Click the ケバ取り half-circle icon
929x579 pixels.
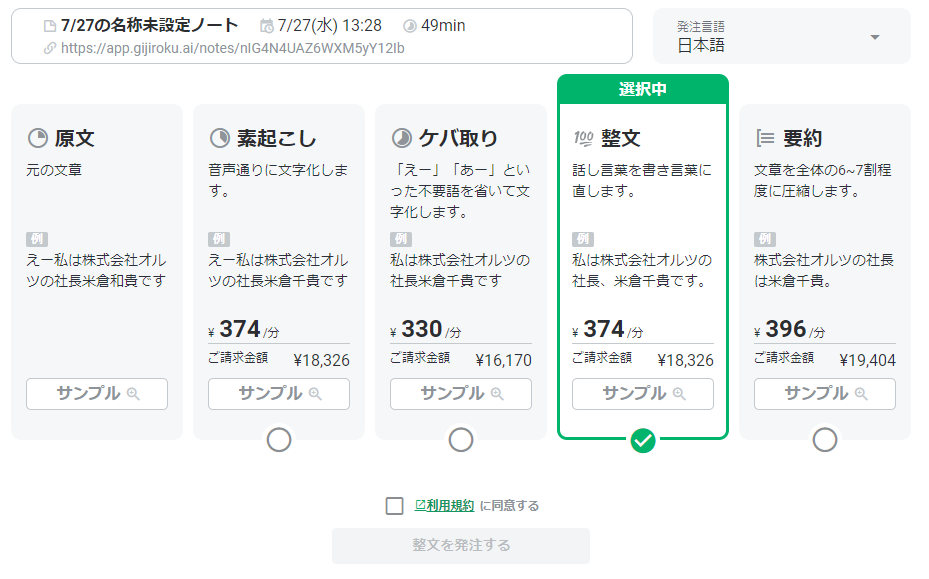[402, 138]
